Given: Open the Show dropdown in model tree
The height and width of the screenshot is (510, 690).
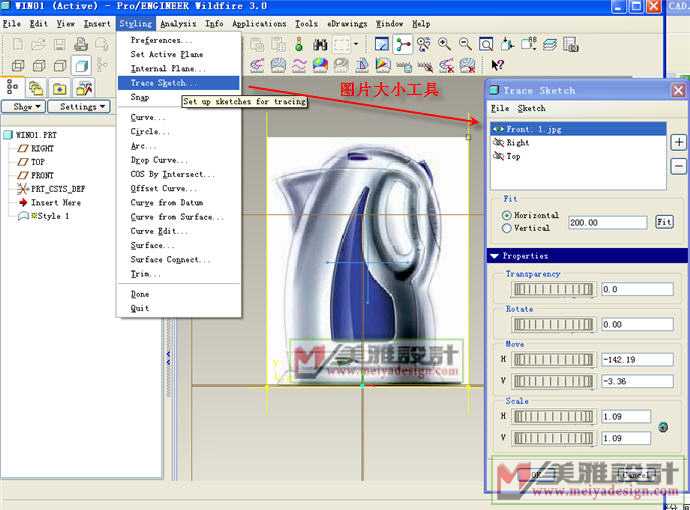Looking at the screenshot, I should [x=23, y=106].
